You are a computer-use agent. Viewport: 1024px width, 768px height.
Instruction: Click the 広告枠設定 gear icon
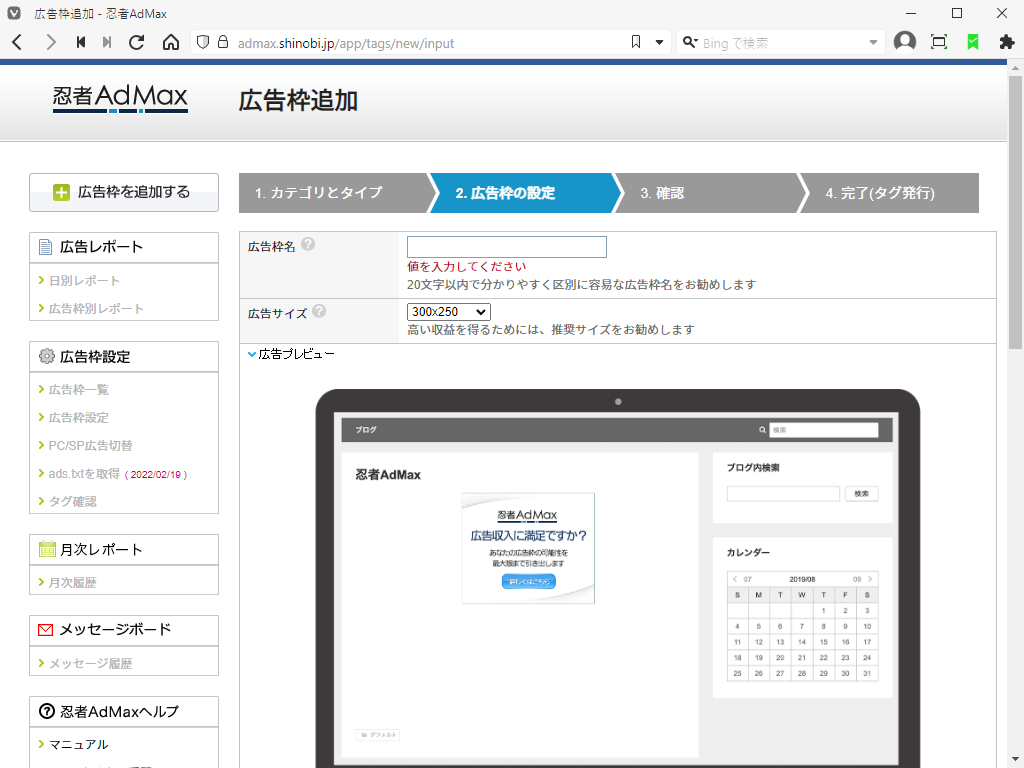pos(46,356)
